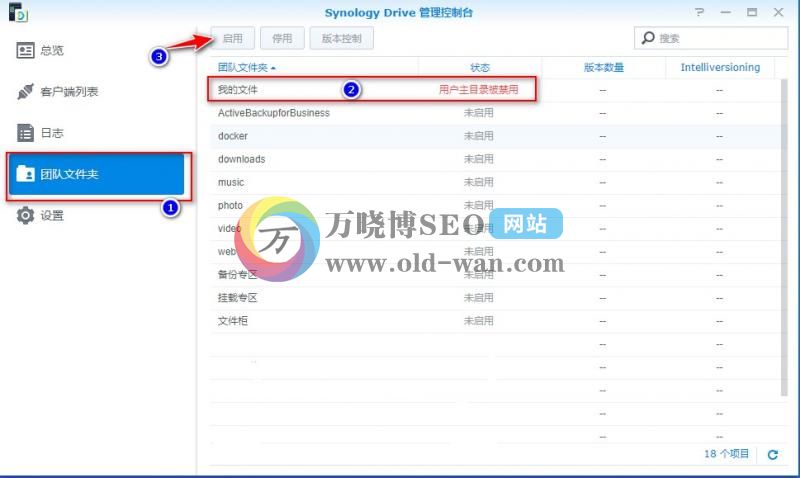Click 未启用 status of ActiveBackupforBusiness row
Screen dimensions: 800x478
coord(479,113)
